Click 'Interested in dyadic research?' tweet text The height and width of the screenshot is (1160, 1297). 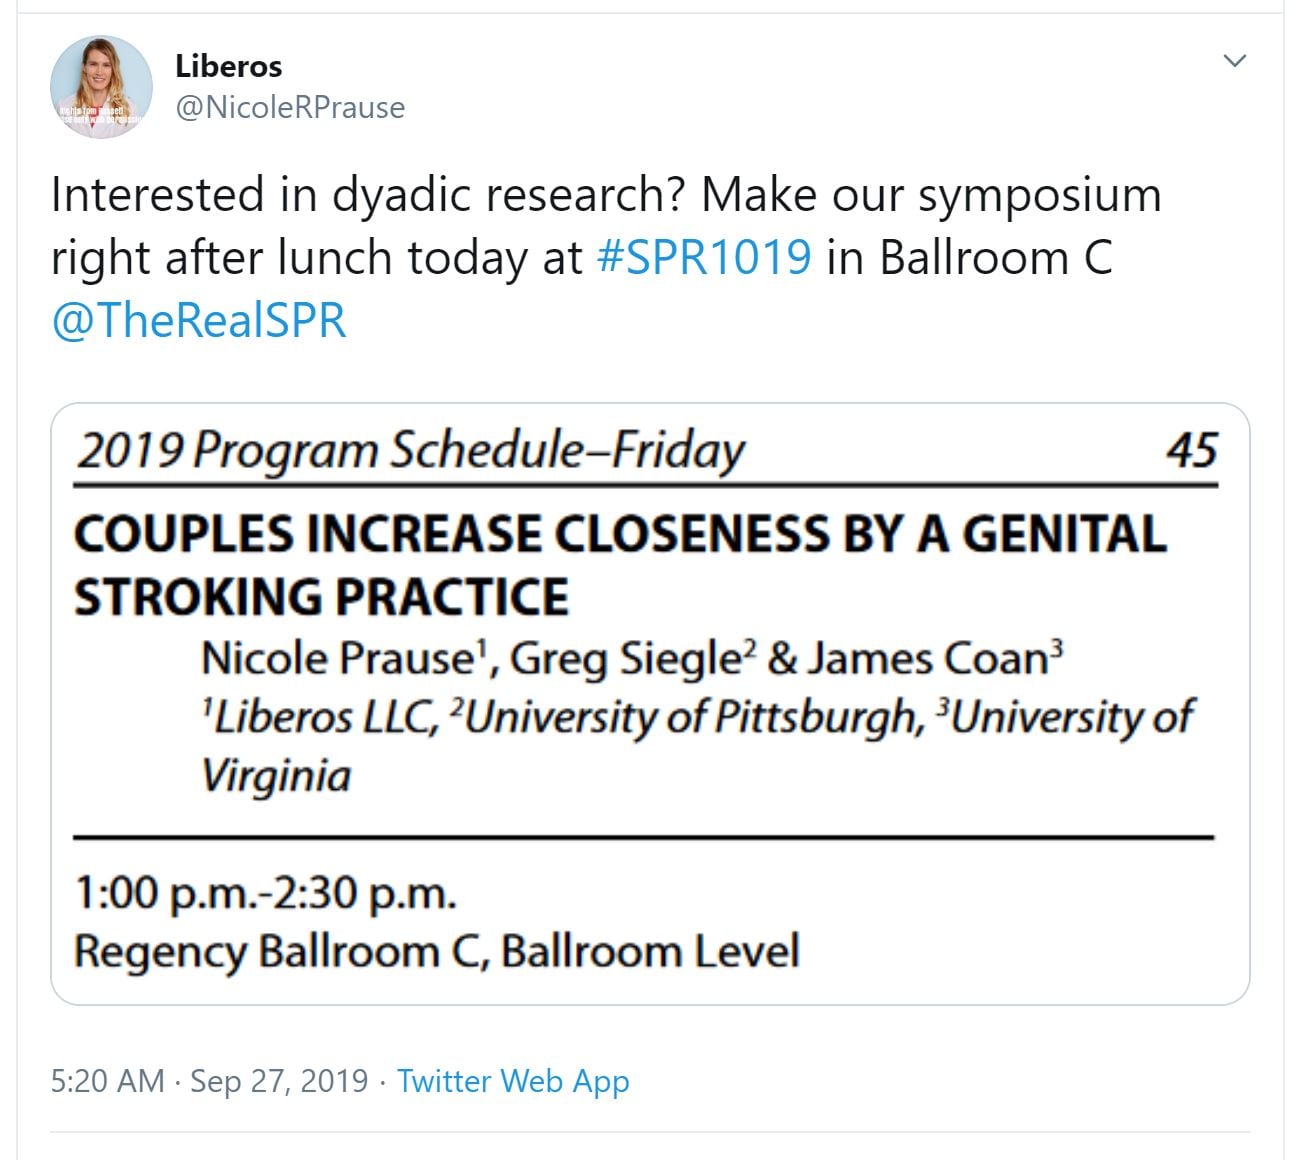click(367, 194)
